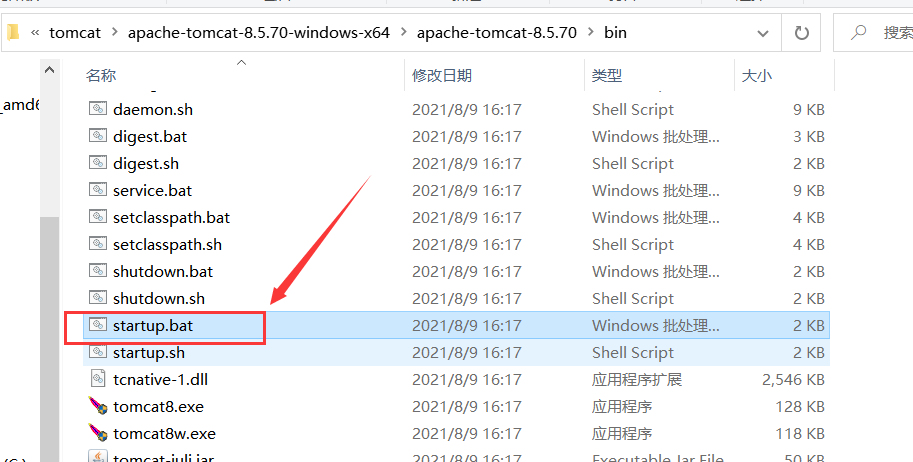Expand the chevron before the bin breadcrumb
This screenshot has height=462, width=913.
[590, 33]
